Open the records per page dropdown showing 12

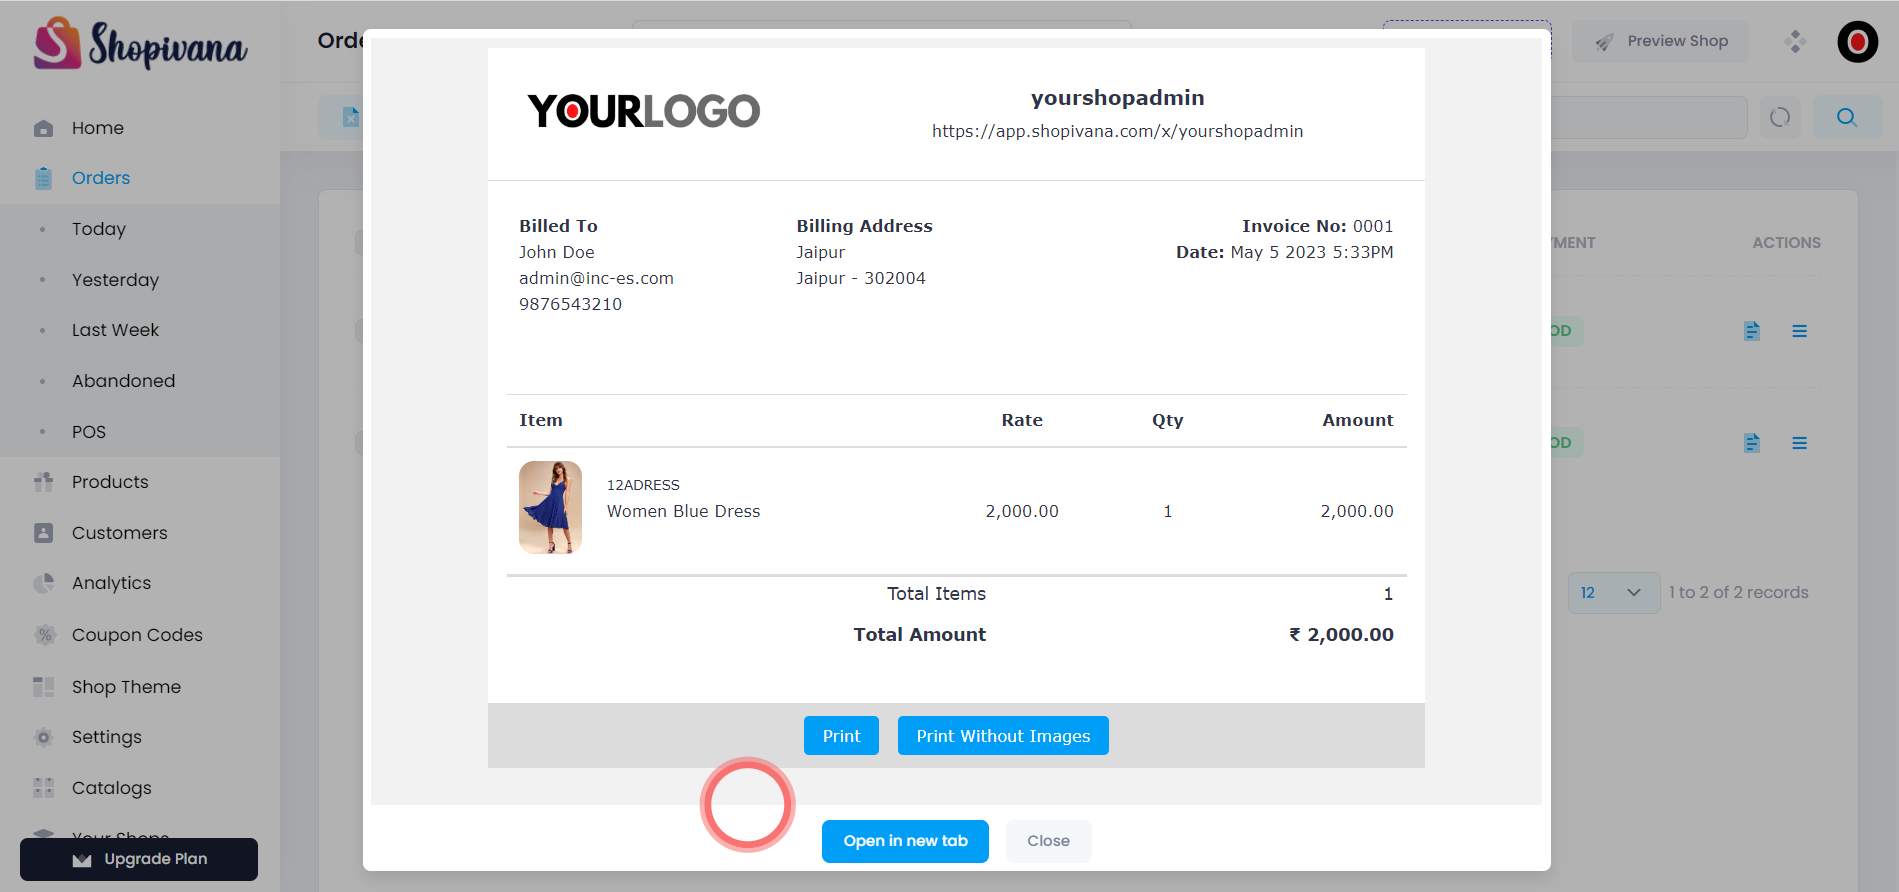[1613, 593]
